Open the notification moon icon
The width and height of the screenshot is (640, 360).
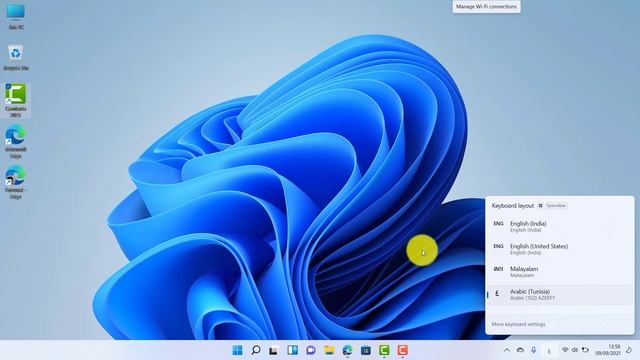tap(629, 350)
